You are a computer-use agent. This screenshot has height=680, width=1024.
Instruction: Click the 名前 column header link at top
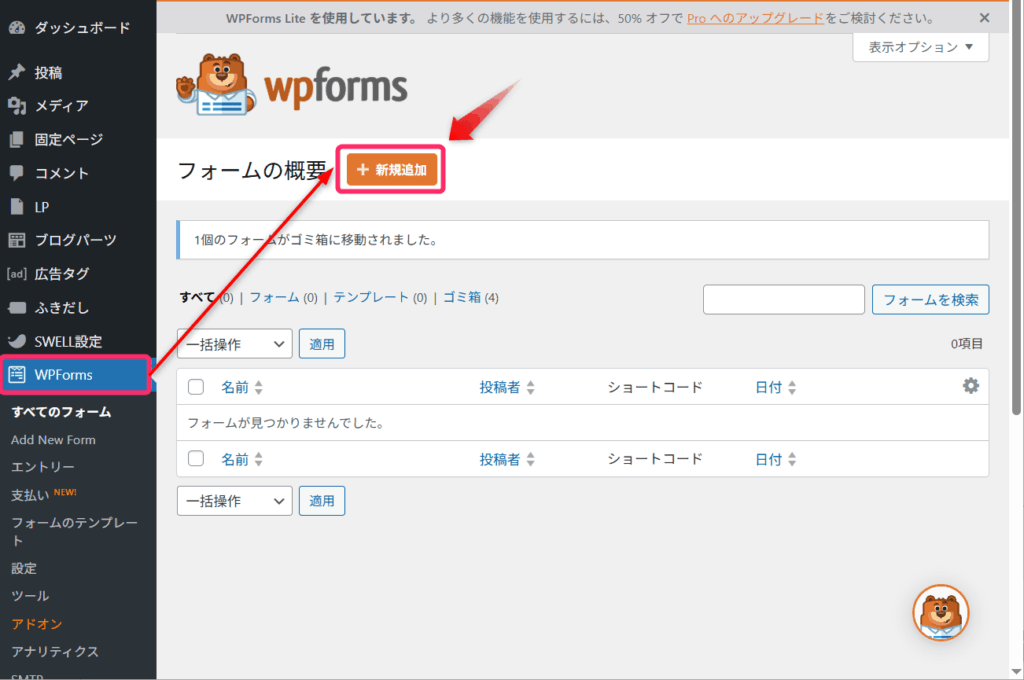[234, 387]
